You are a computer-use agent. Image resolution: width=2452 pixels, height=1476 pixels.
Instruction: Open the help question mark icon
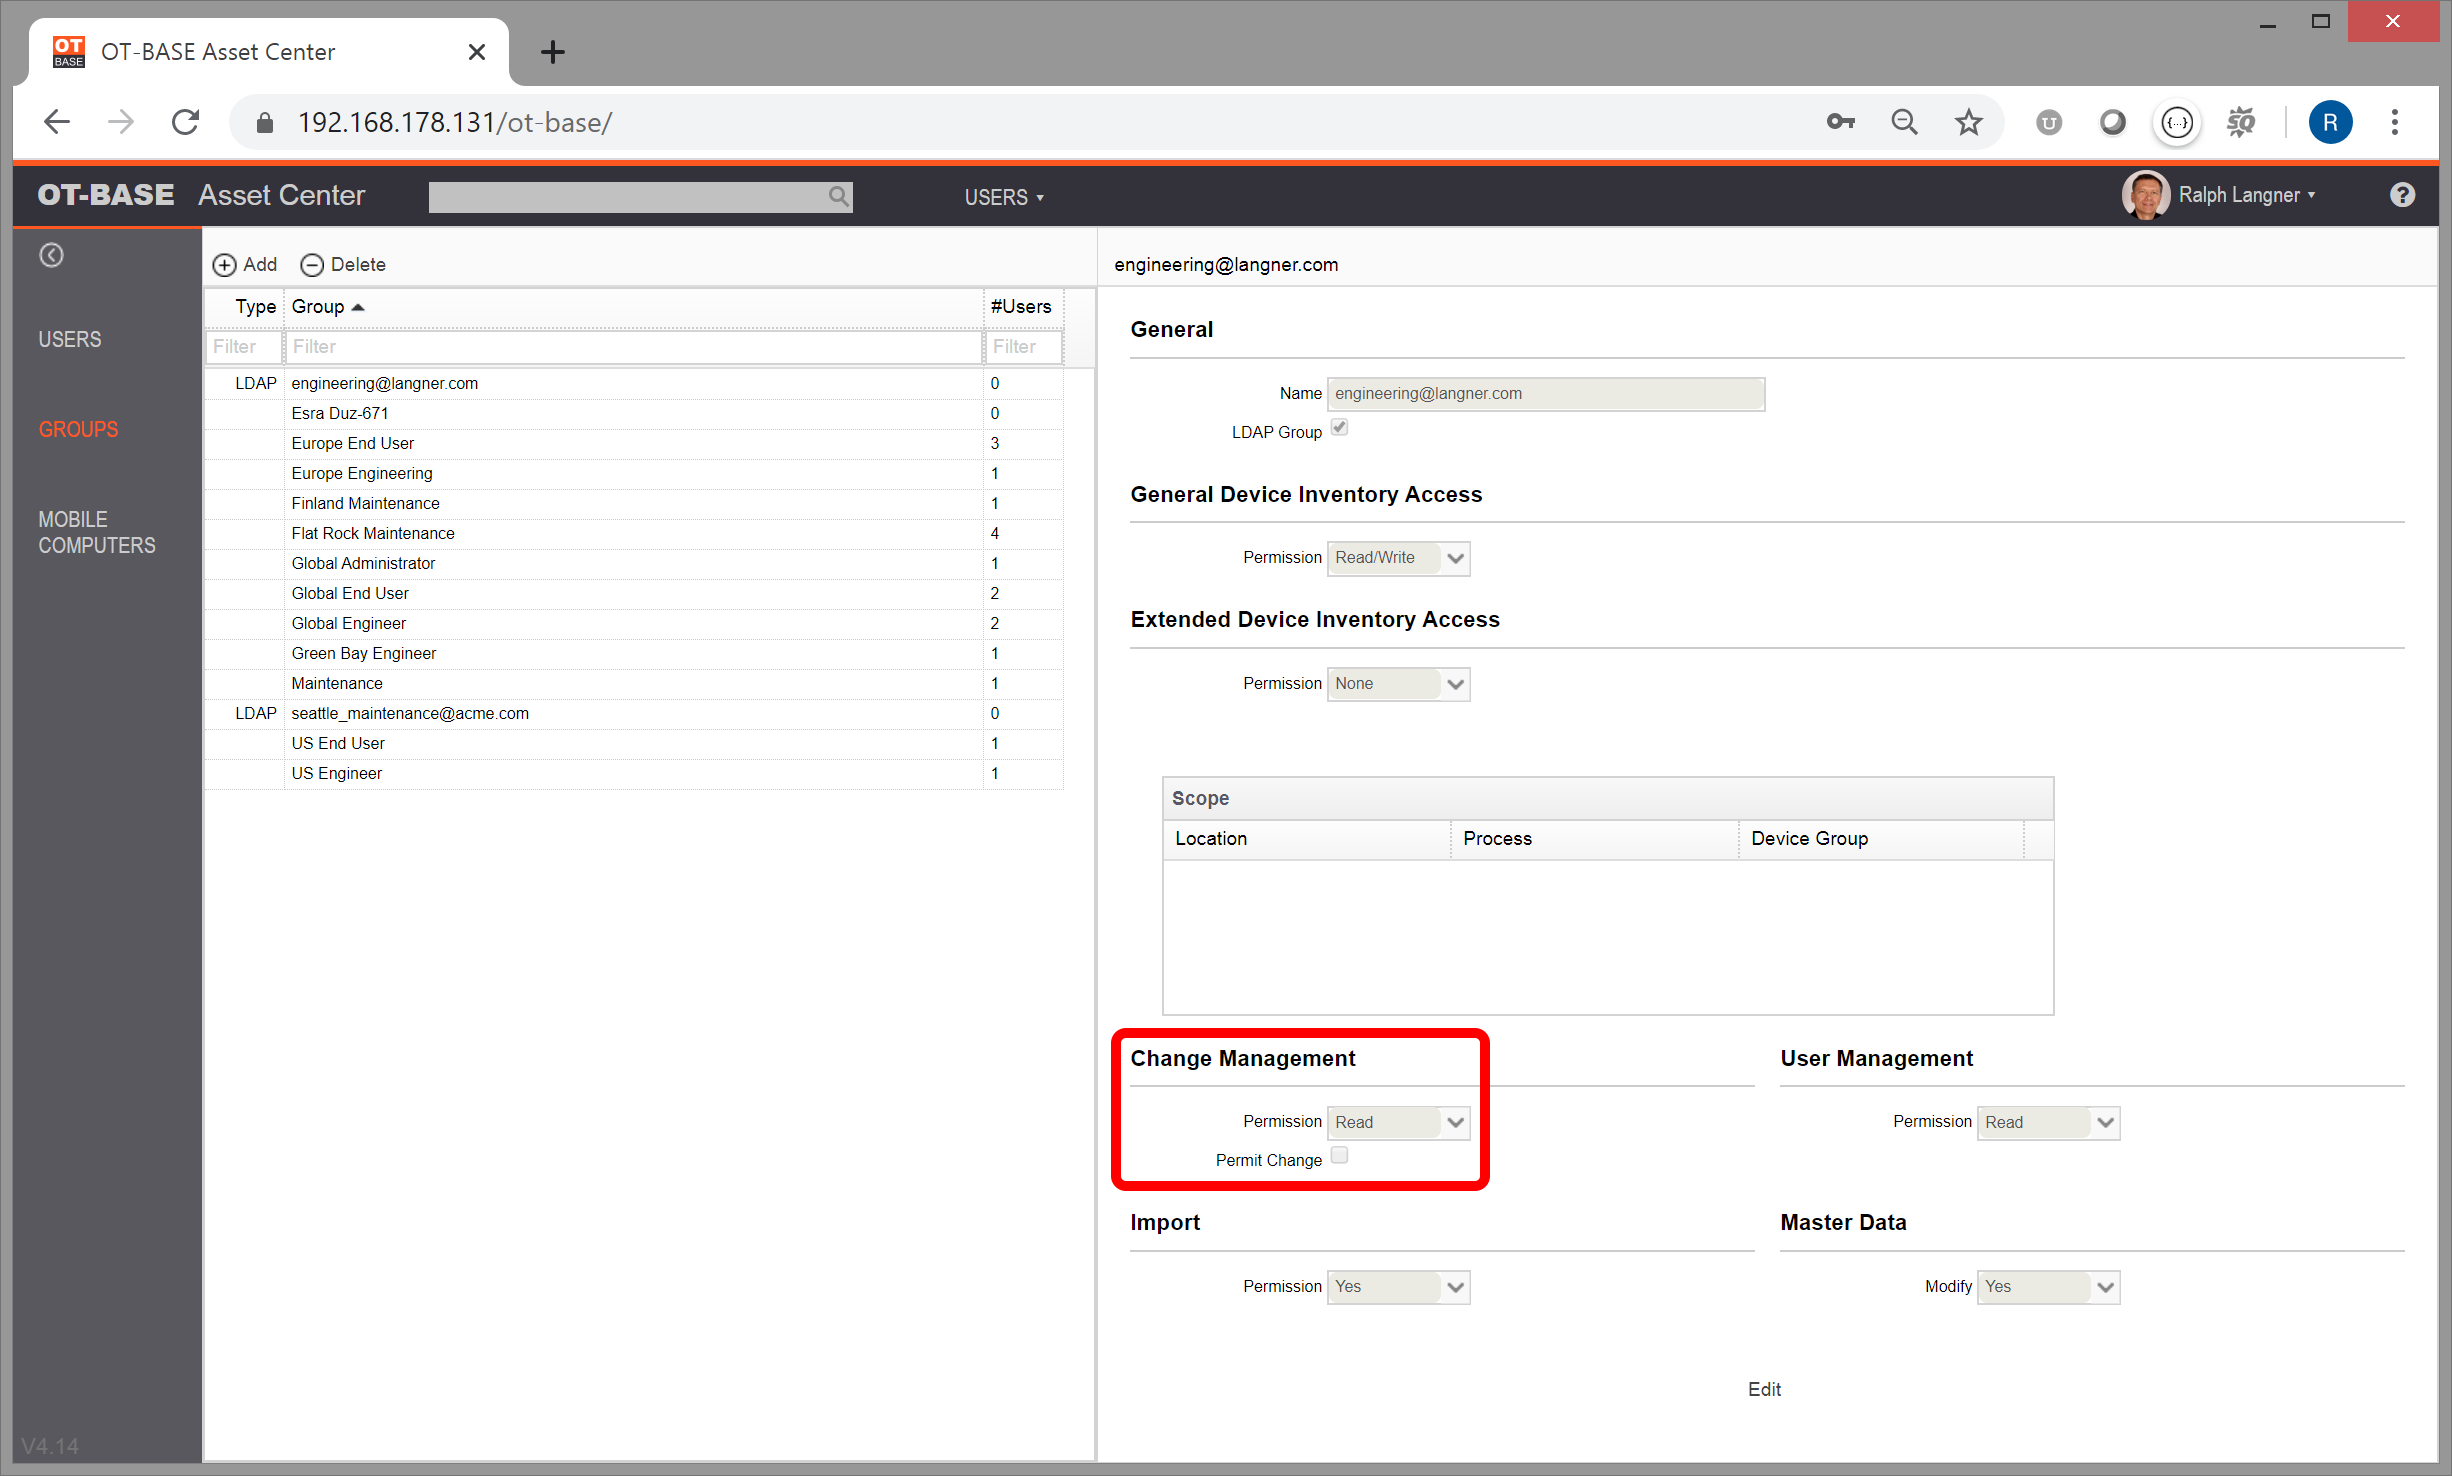[2402, 195]
